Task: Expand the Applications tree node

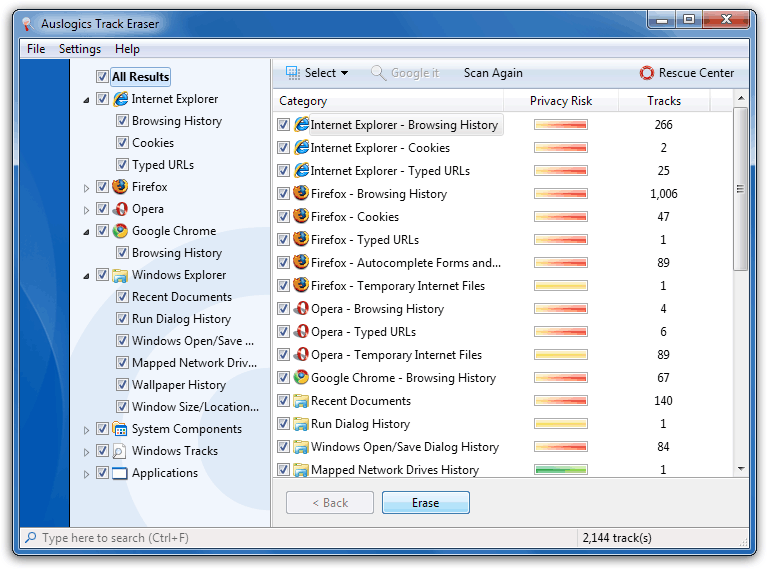Action: click(x=86, y=474)
